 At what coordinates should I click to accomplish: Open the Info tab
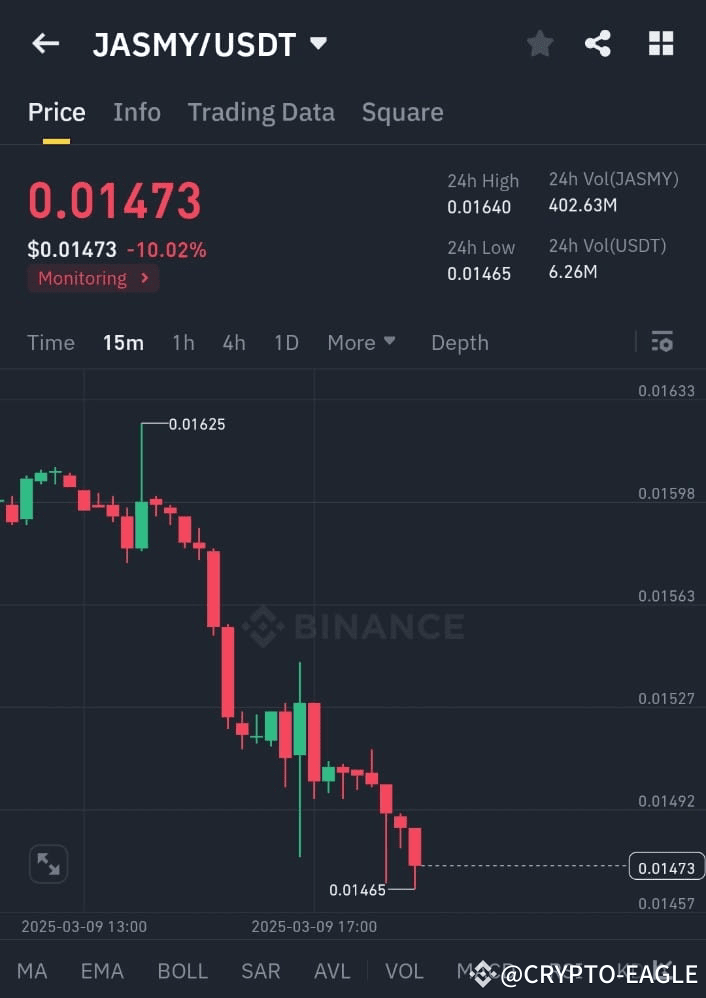tap(137, 112)
